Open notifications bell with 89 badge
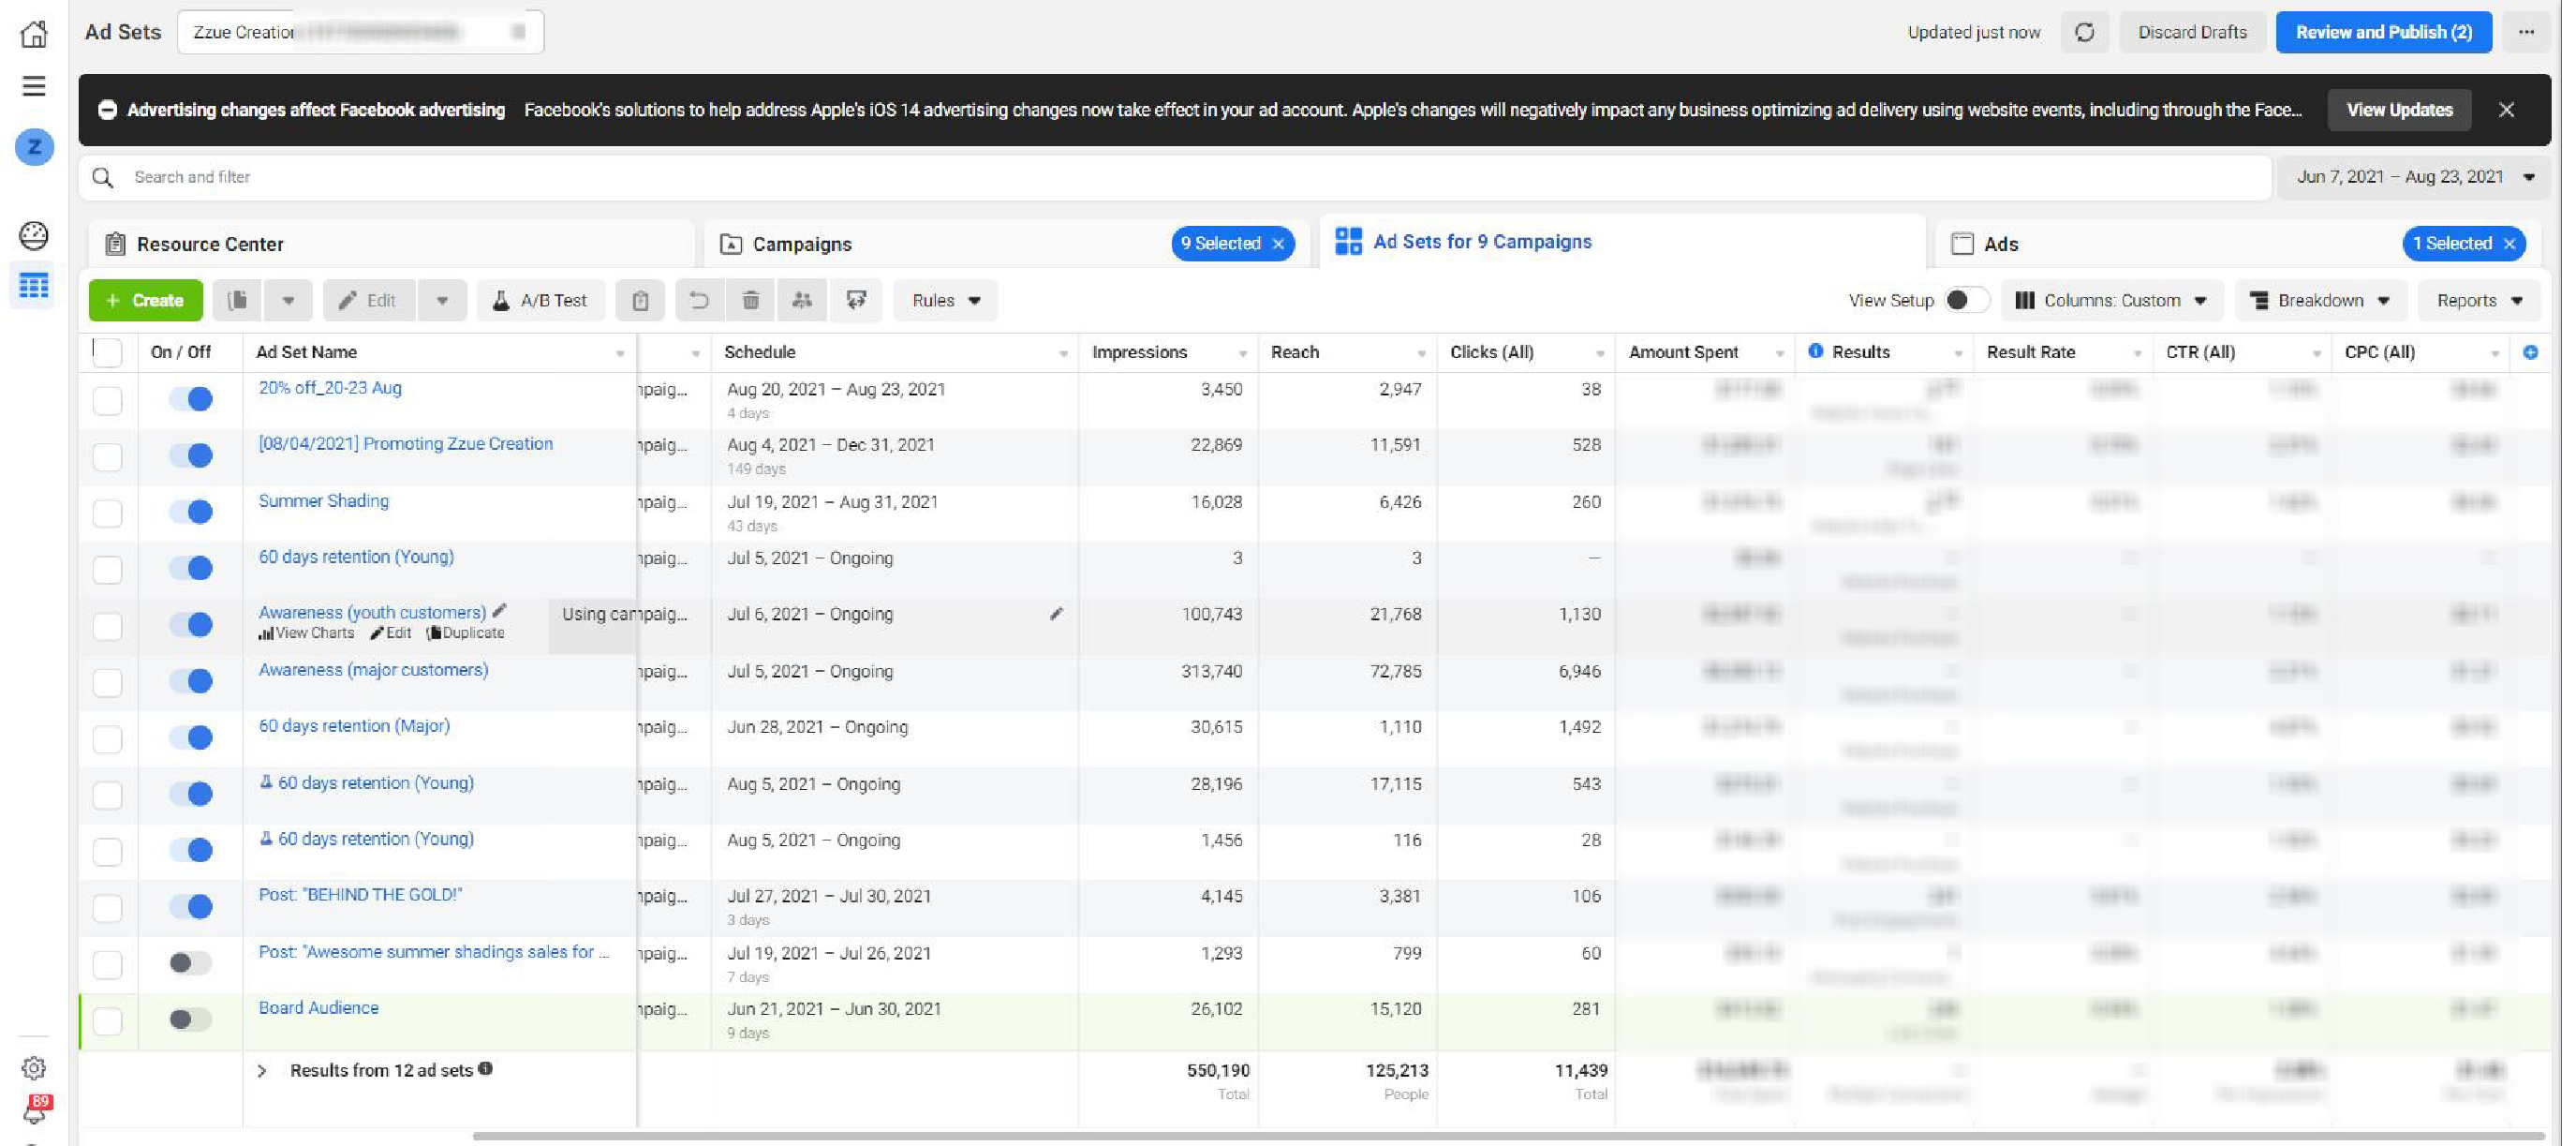Viewport: 2576px width, 1146px height. (34, 1108)
